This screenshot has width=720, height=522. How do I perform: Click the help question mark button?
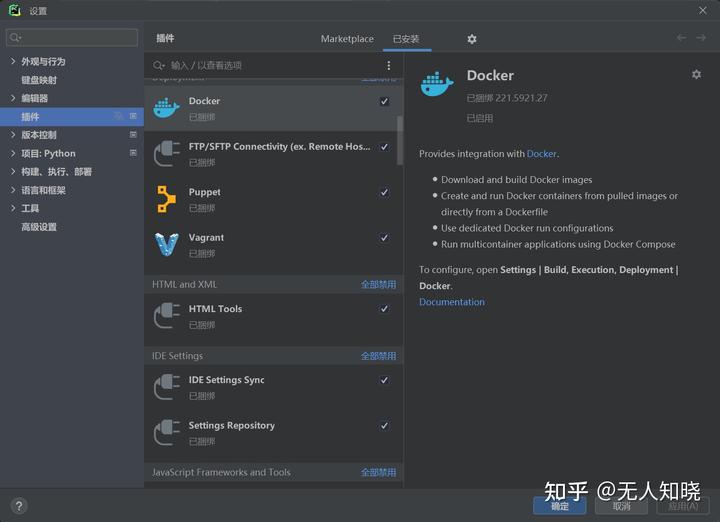click(x=19, y=506)
